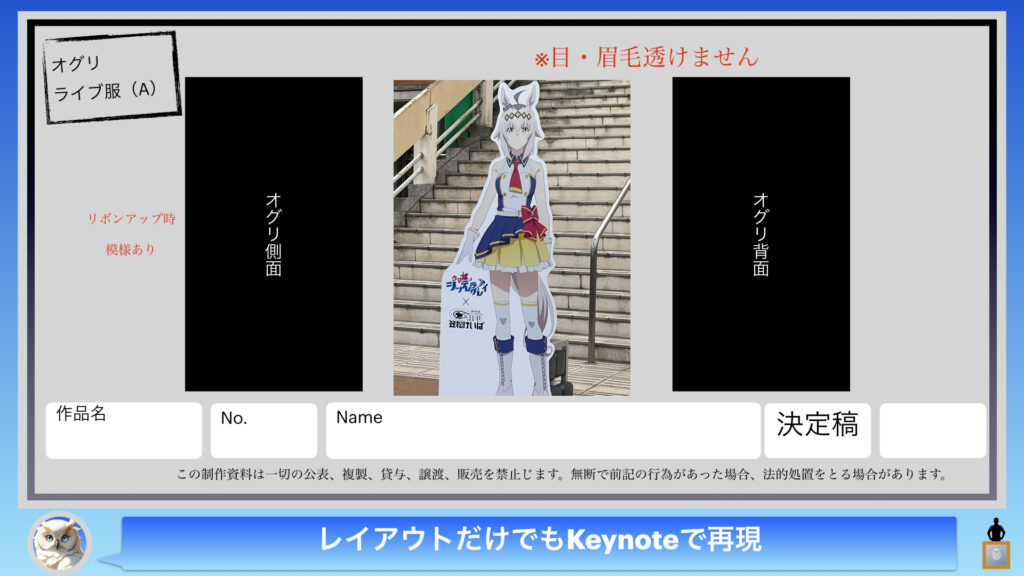Viewport: 1024px width, 576px height.
Task: Click the Oguri character standee photo
Action: click(x=511, y=238)
